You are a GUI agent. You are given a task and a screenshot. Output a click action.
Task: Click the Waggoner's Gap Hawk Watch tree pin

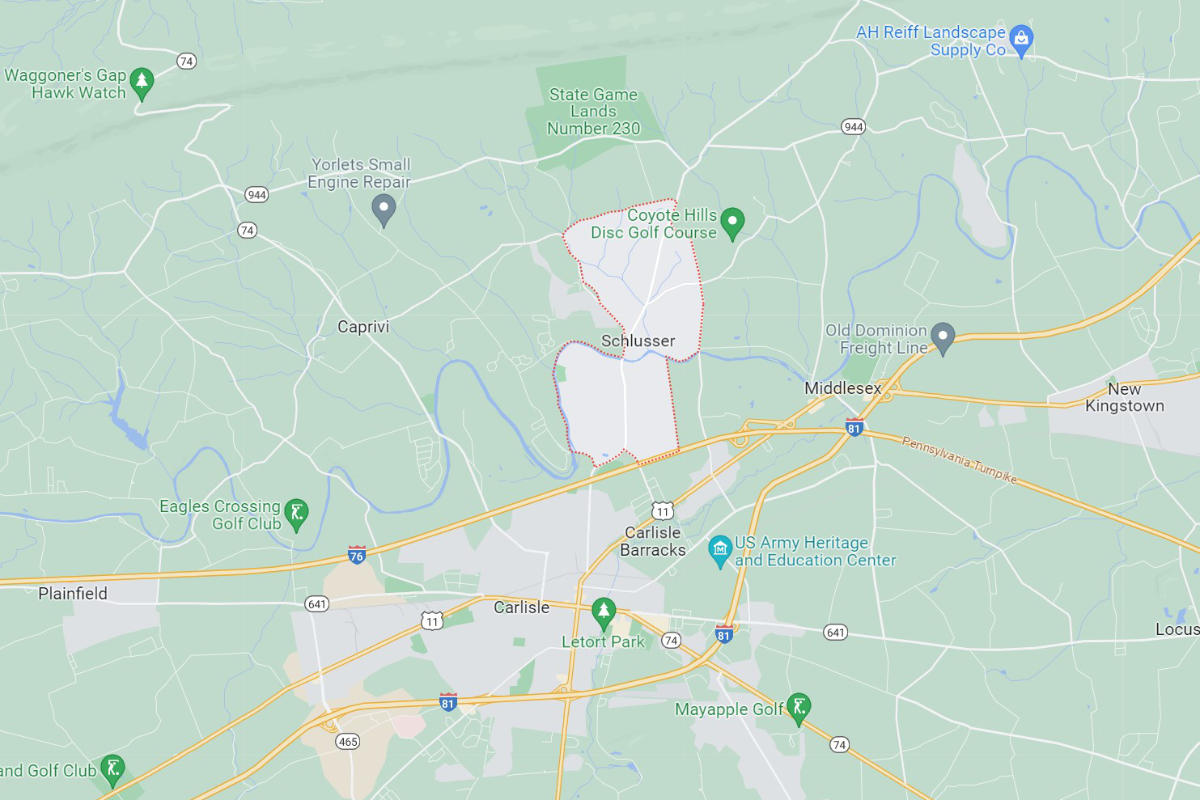click(x=142, y=83)
